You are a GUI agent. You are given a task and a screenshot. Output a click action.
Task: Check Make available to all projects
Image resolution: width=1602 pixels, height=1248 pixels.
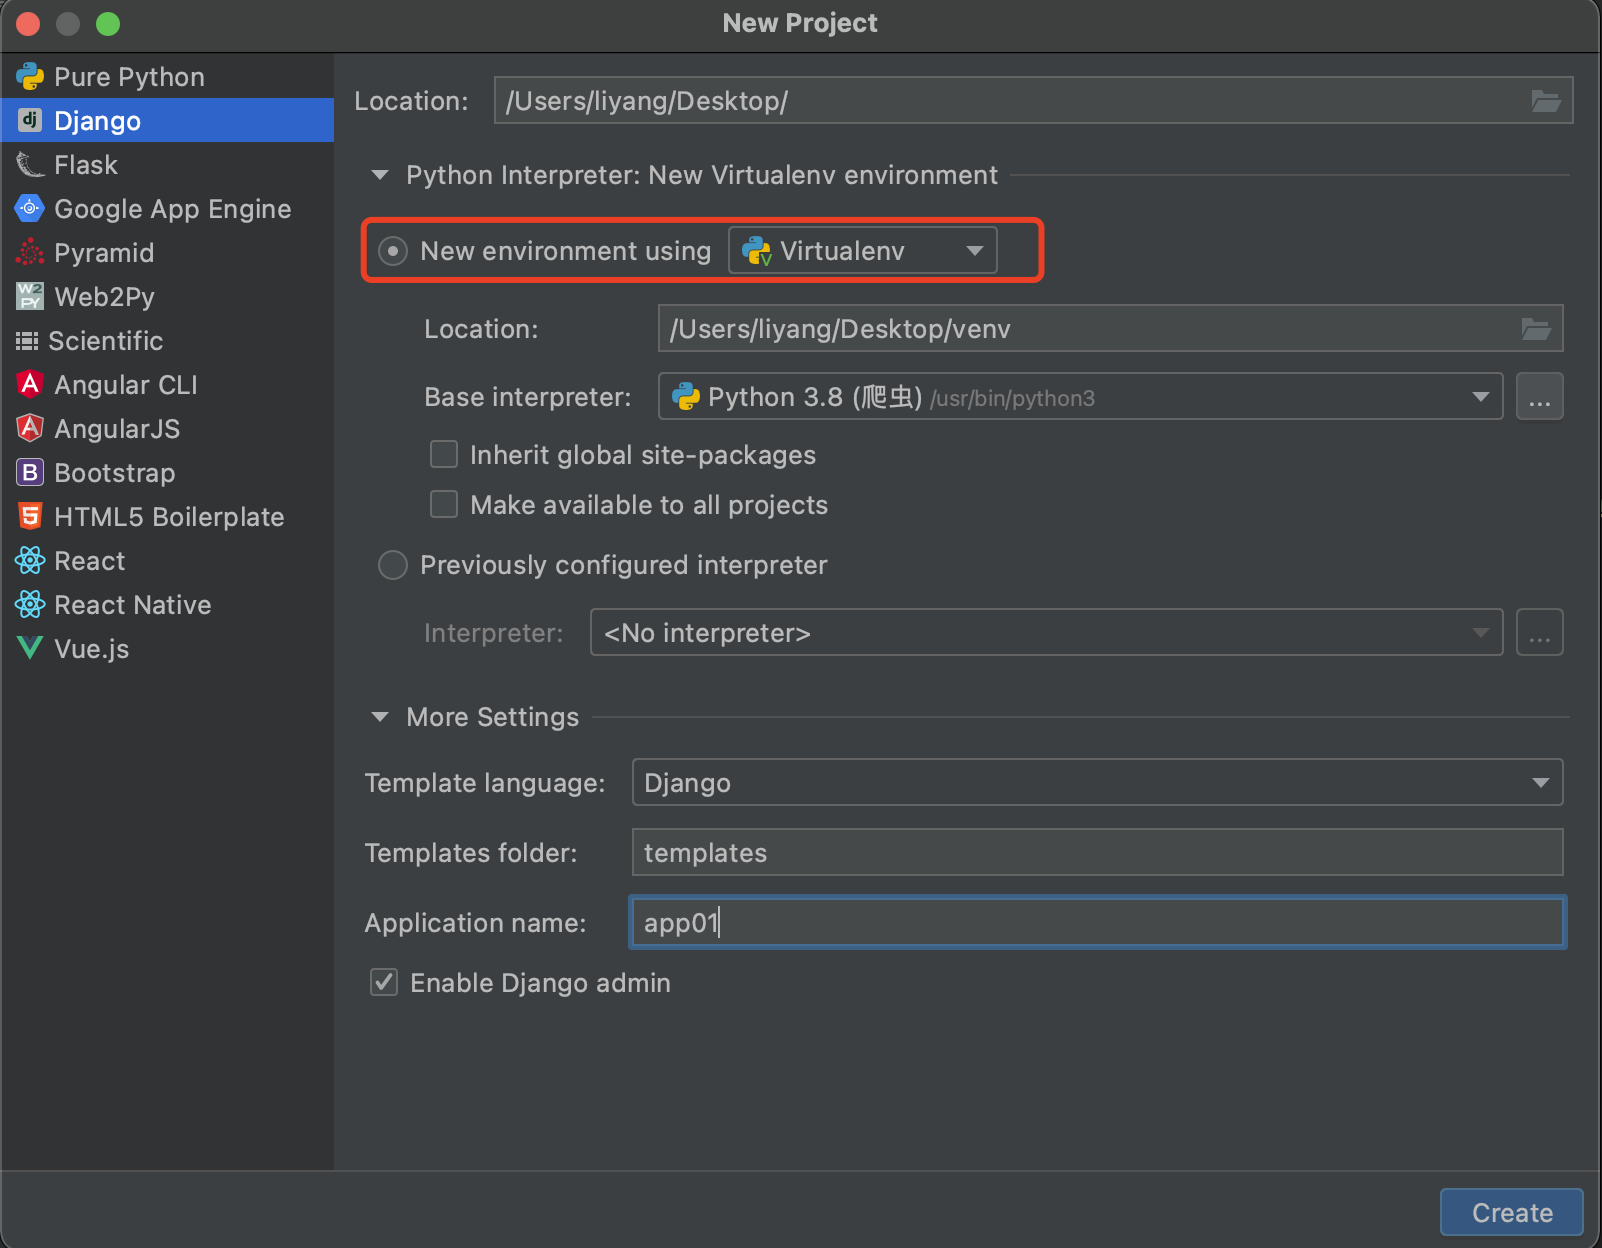click(x=444, y=504)
